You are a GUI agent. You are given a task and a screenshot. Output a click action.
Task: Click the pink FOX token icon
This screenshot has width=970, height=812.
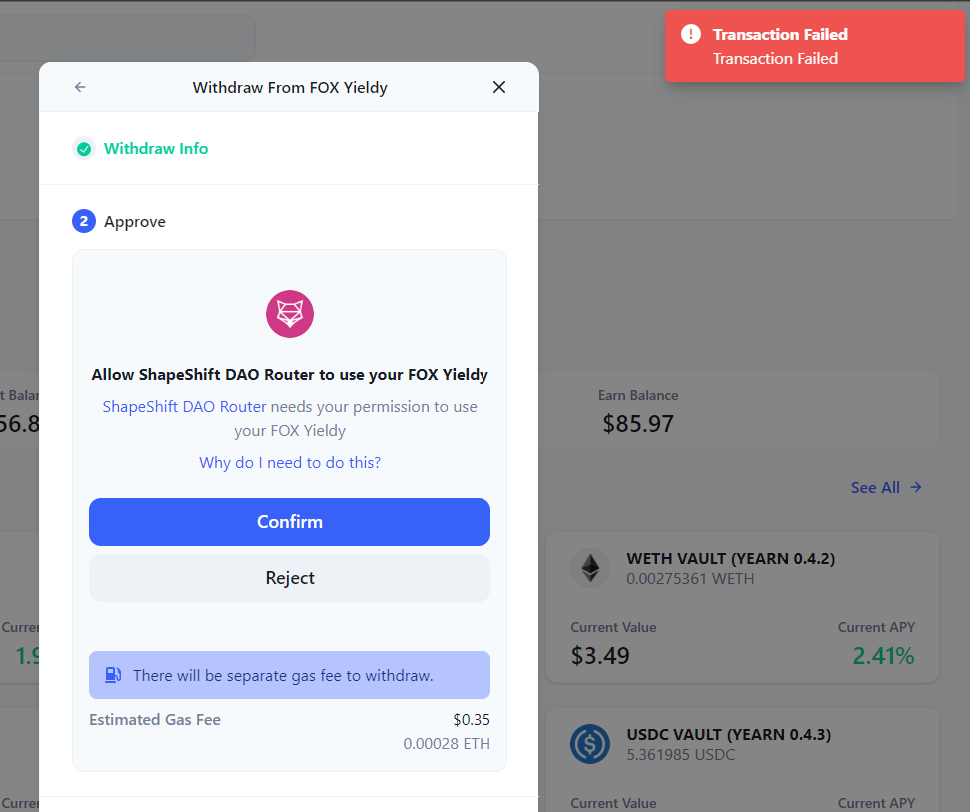click(x=289, y=313)
